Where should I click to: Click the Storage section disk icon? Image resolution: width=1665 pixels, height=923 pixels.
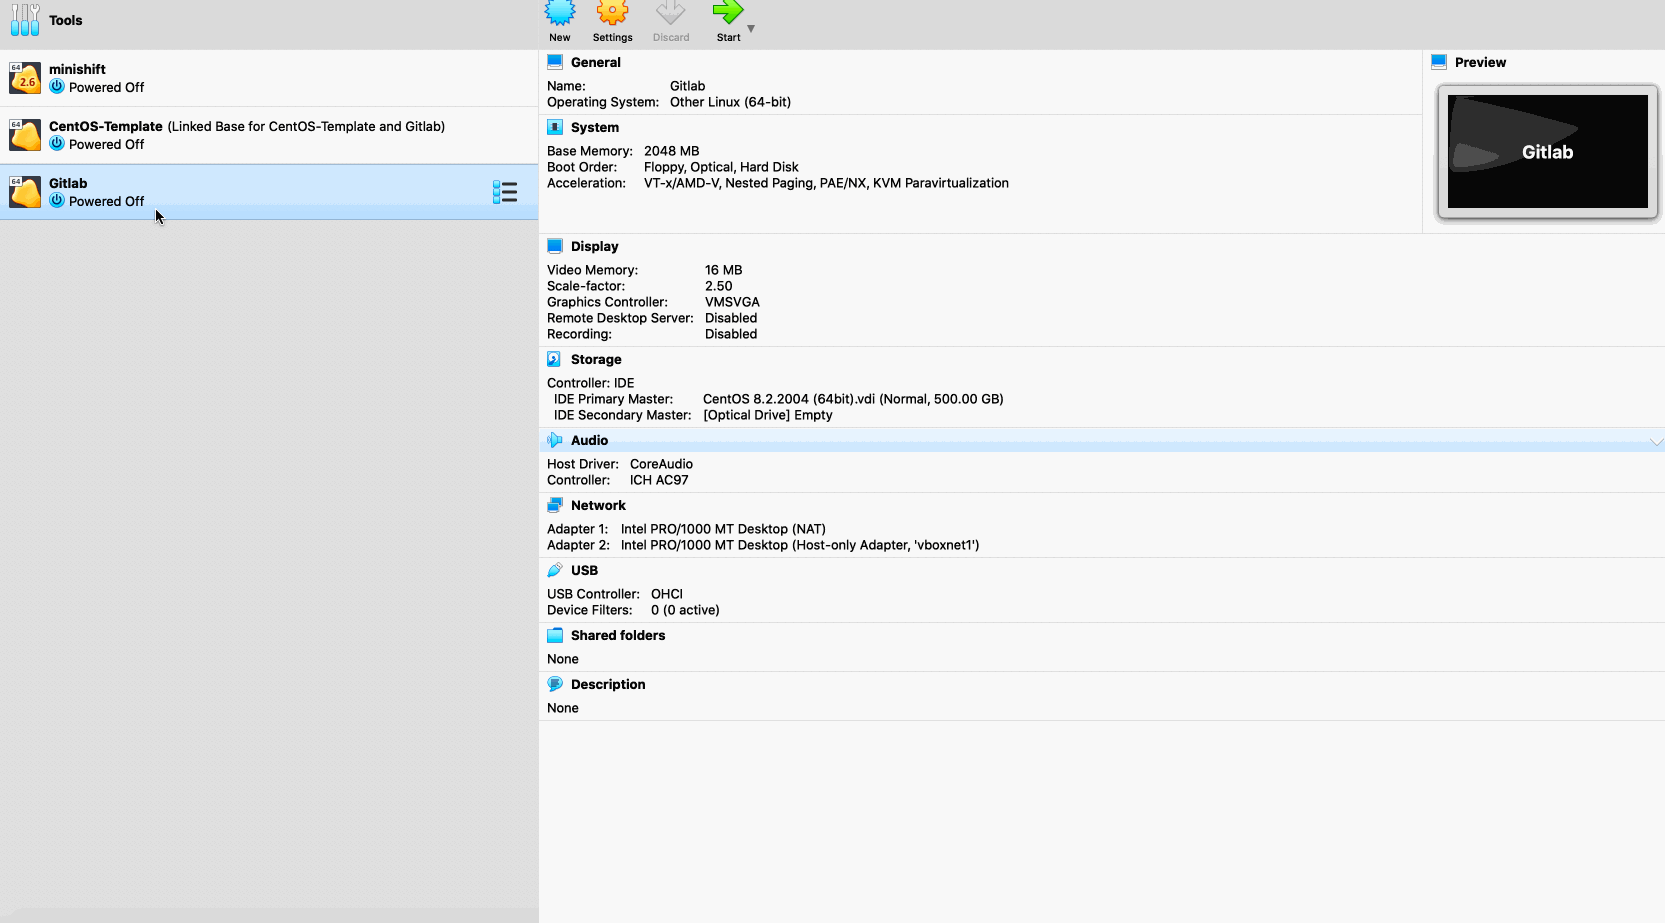[556, 359]
